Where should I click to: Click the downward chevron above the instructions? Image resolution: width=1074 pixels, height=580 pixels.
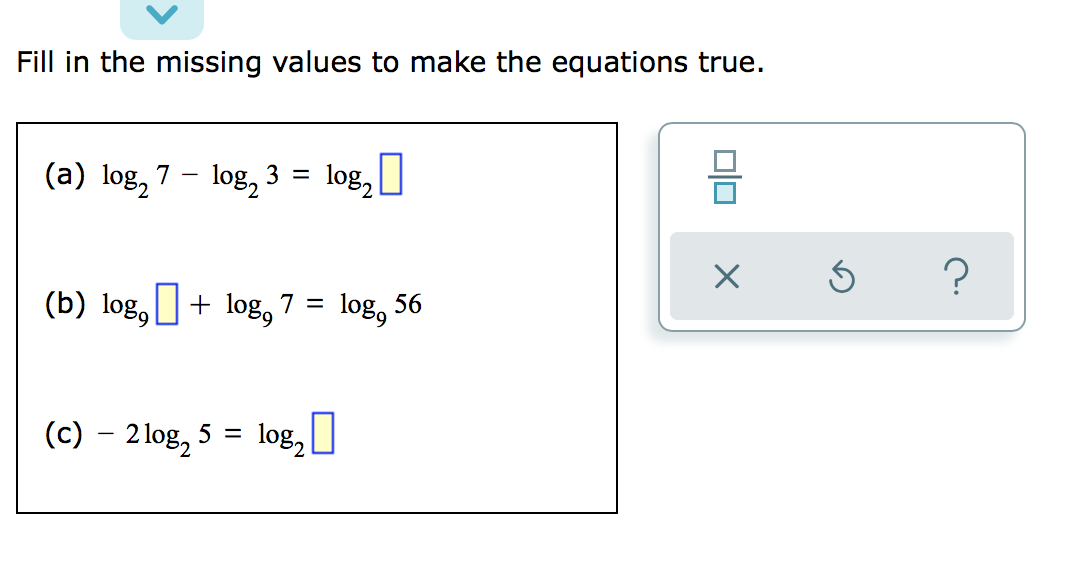[x=163, y=14]
